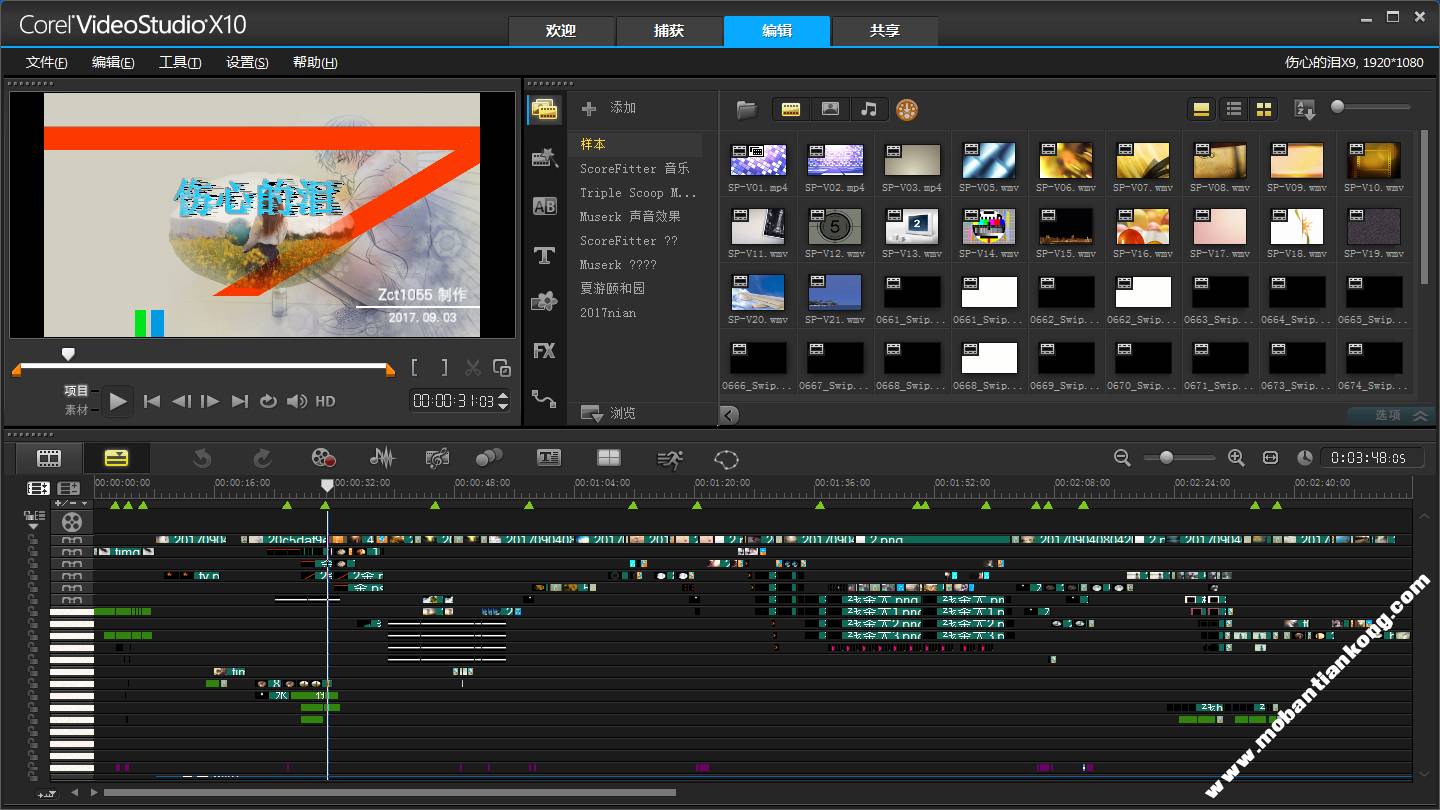Screen dimensions: 1440x810
Task: Open the Media library panel icon
Action: tap(545, 109)
